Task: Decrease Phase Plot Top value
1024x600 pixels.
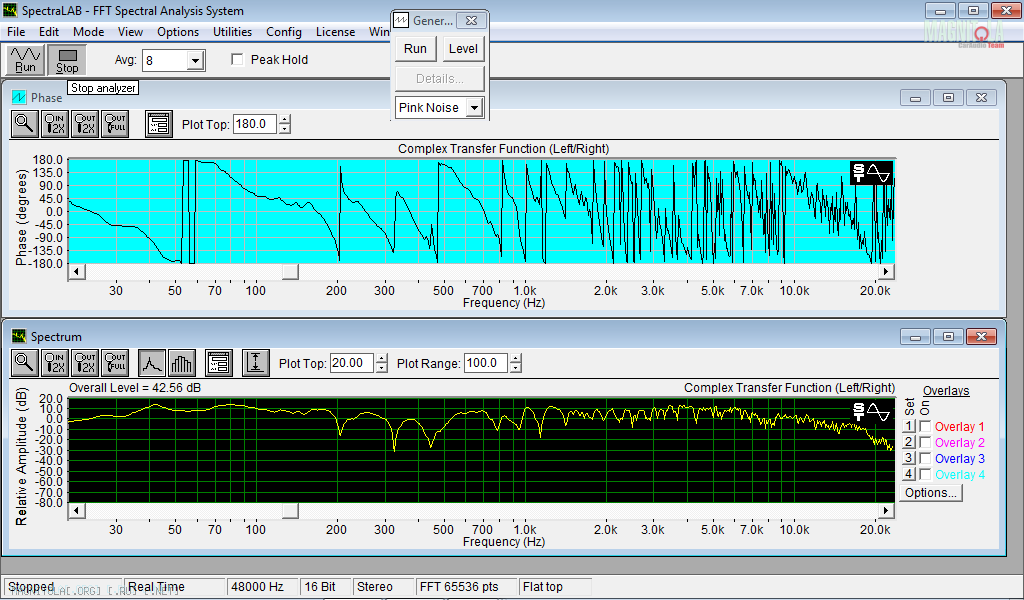Action: (284, 129)
